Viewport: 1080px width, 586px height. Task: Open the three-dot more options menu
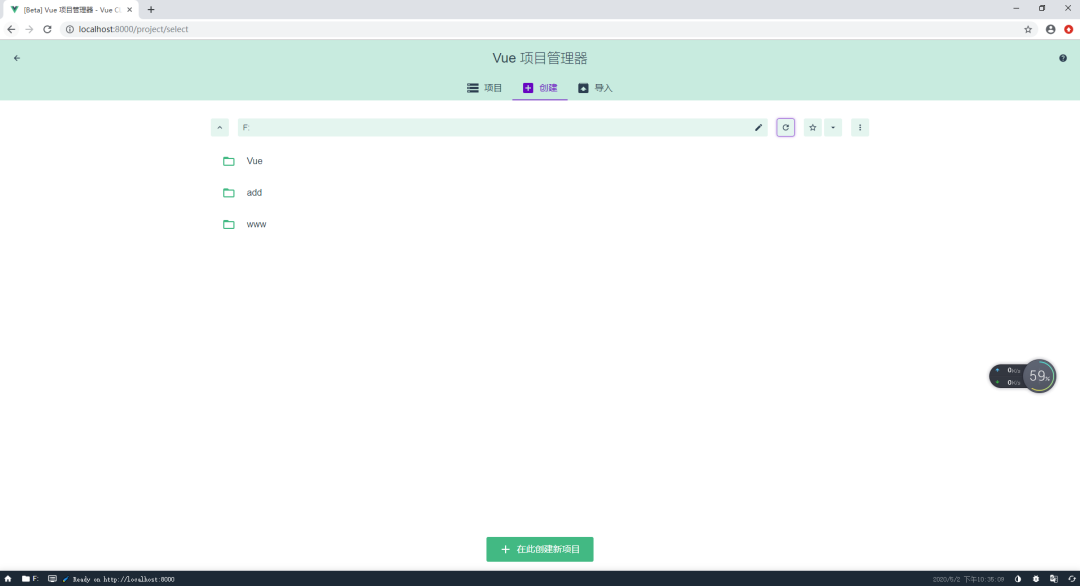click(860, 128)
